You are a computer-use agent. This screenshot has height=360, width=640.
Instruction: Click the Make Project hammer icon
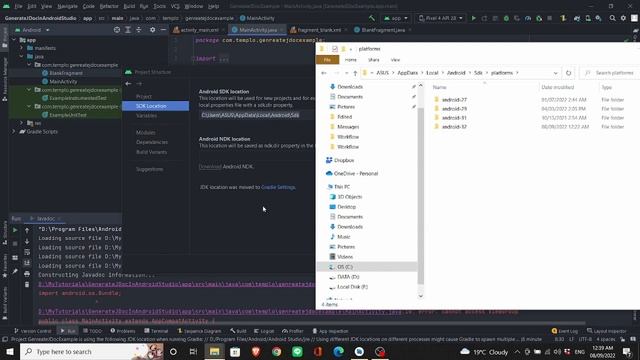pyautogui.click(x=371, y=18)
